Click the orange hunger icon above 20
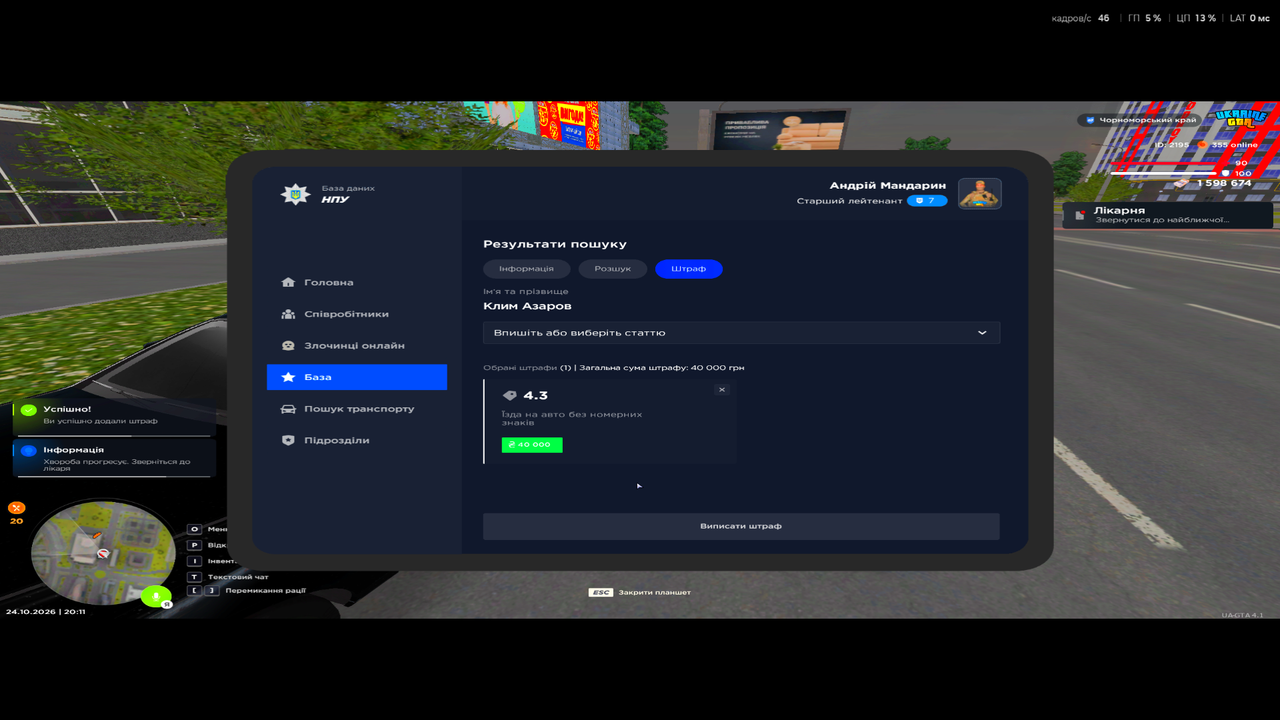 coord(16,508)
